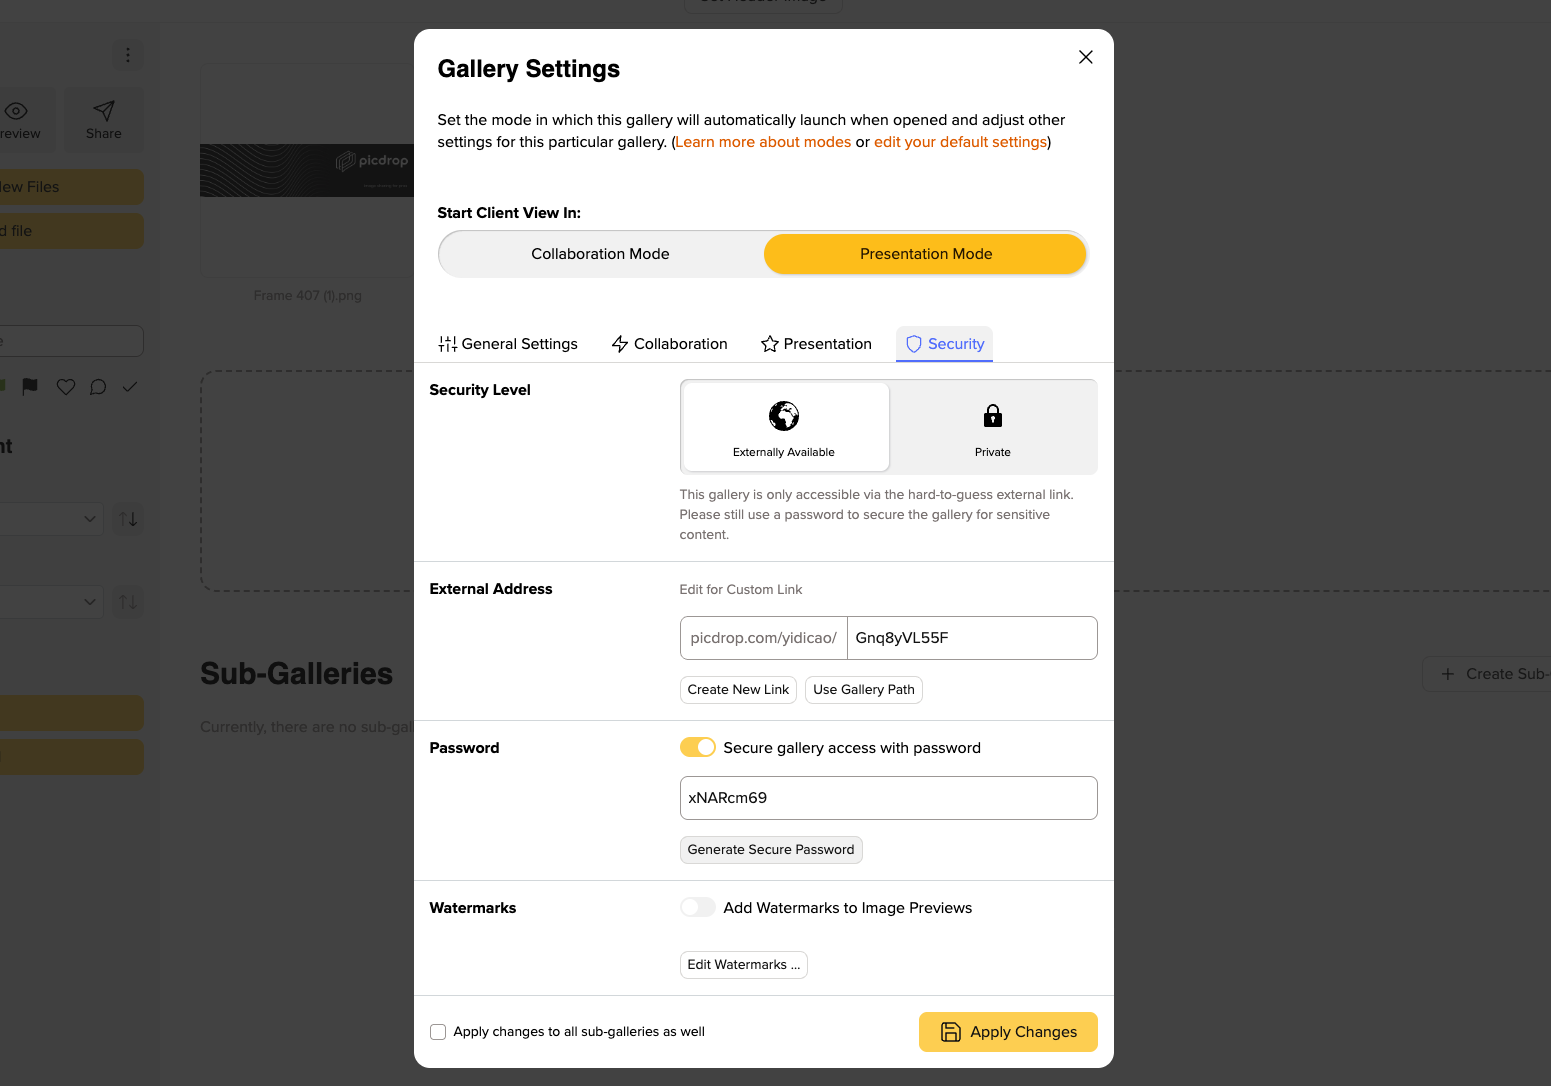
Task: Select Collaboration Mode start view
Action: (x=600, y=254)
